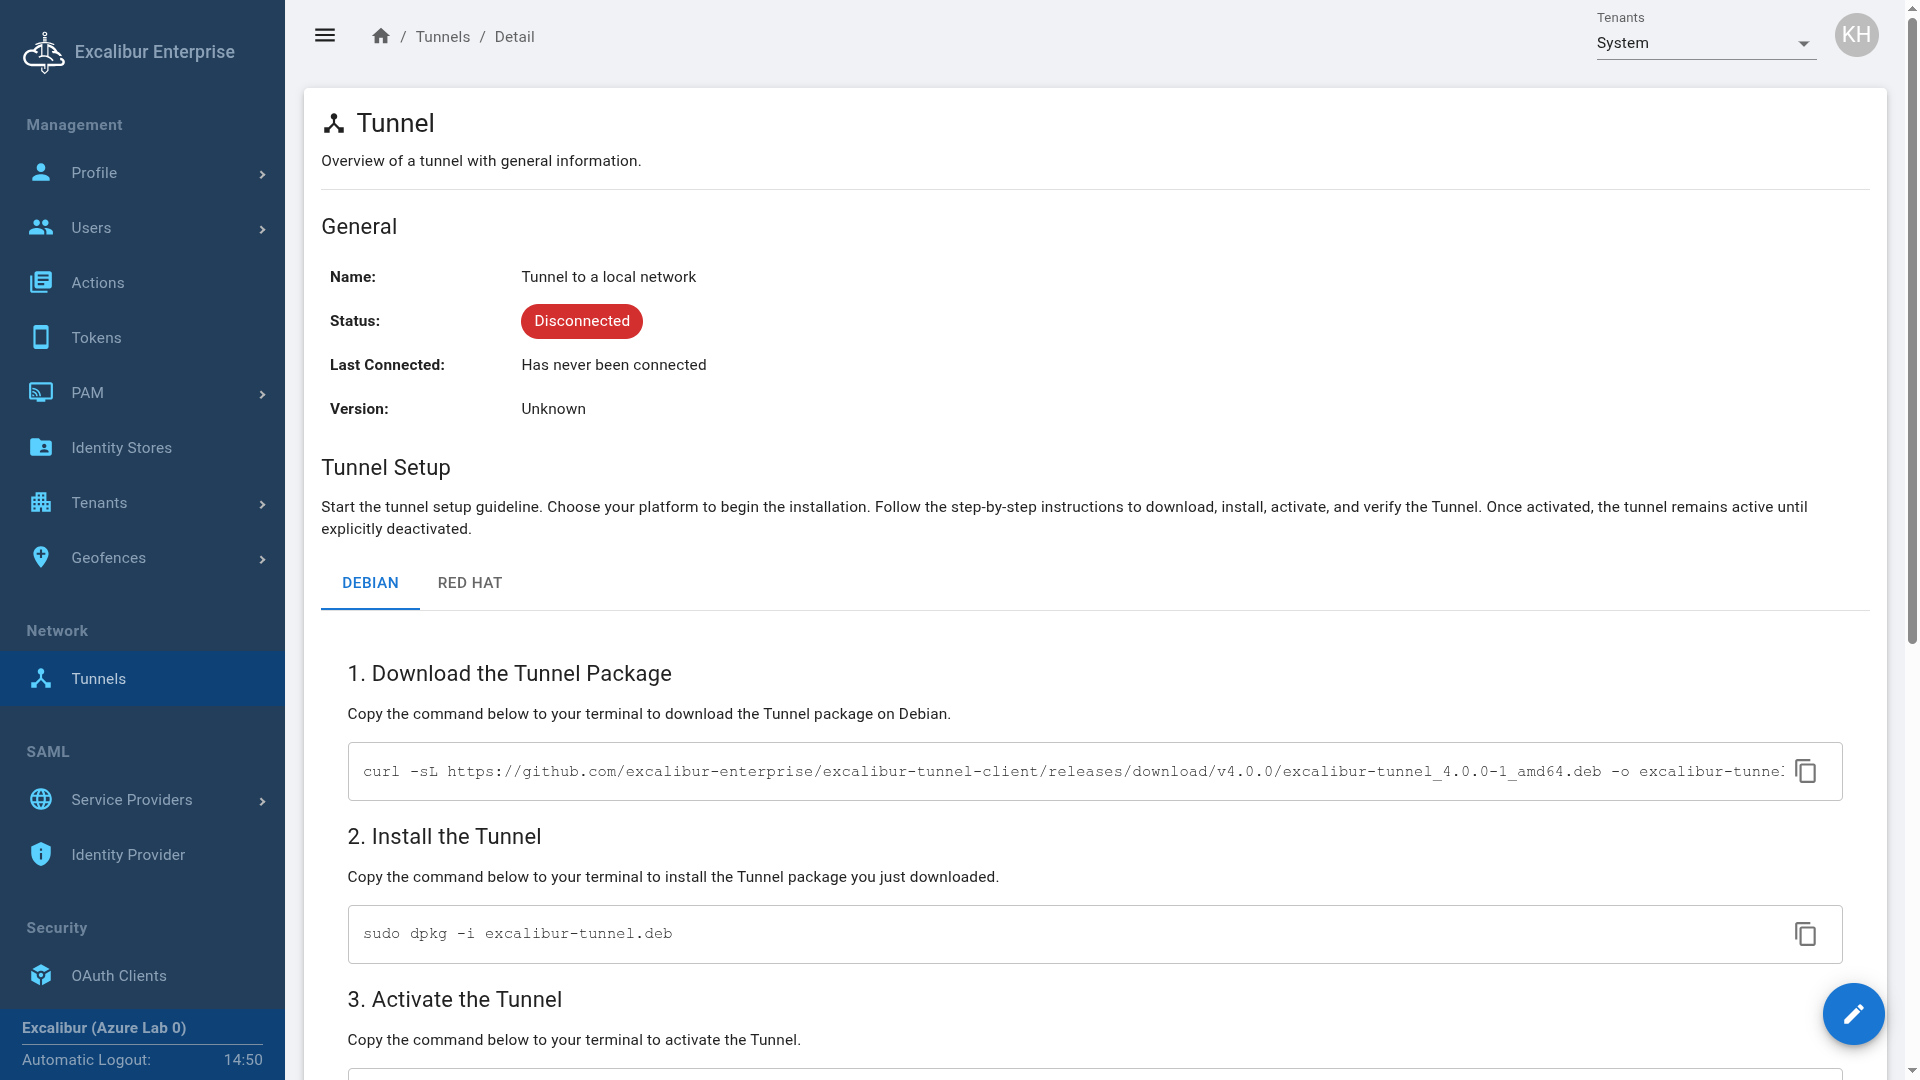Open the KH user avatar
This screenshot has height=1080, width=1920.
[x=1856, y=35]
